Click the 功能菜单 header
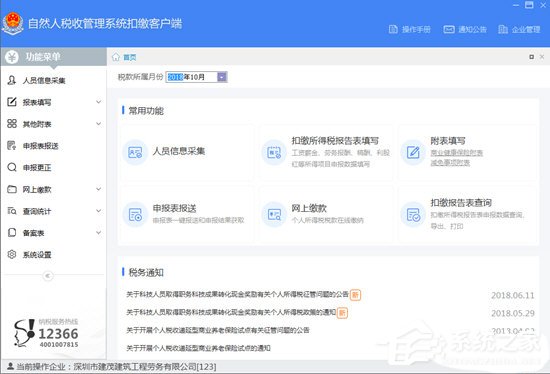The width and height of the screenshot is (550, 374). pos(54,57)
